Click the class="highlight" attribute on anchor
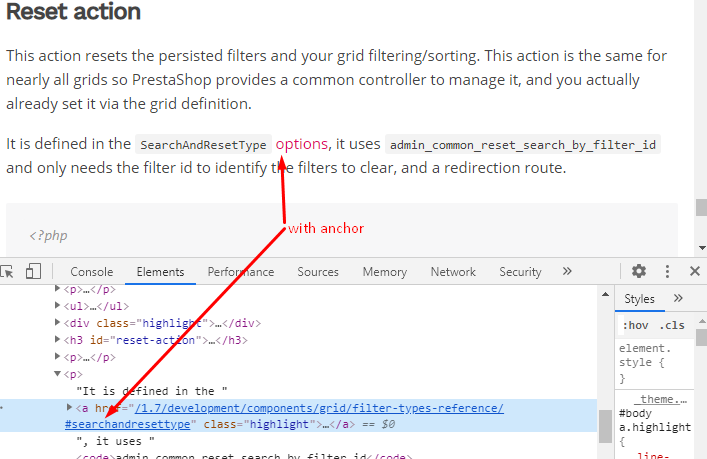Viewport: 707px width, 459px height. [259, 424]
